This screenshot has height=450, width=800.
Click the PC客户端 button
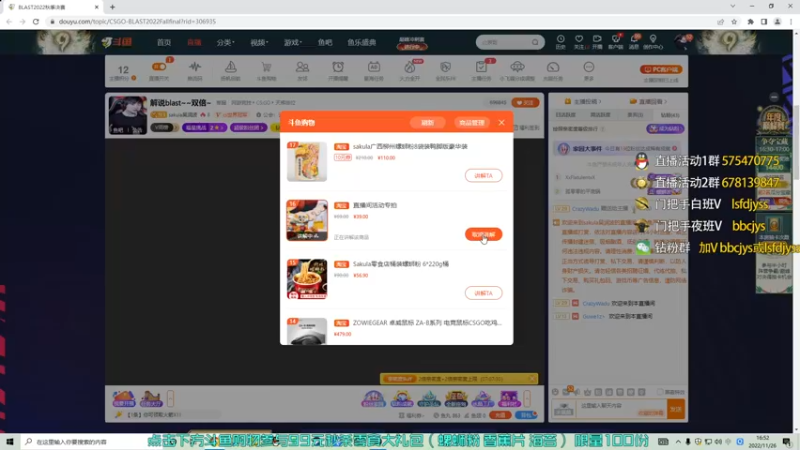(x=661, y=69)
